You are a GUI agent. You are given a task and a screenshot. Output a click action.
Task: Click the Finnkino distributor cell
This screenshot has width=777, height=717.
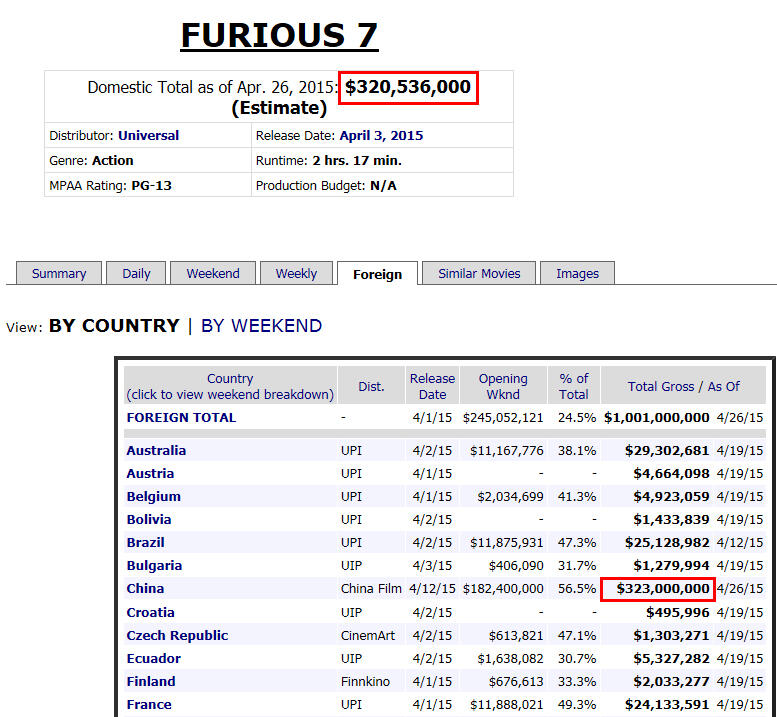tap(365, 681)
